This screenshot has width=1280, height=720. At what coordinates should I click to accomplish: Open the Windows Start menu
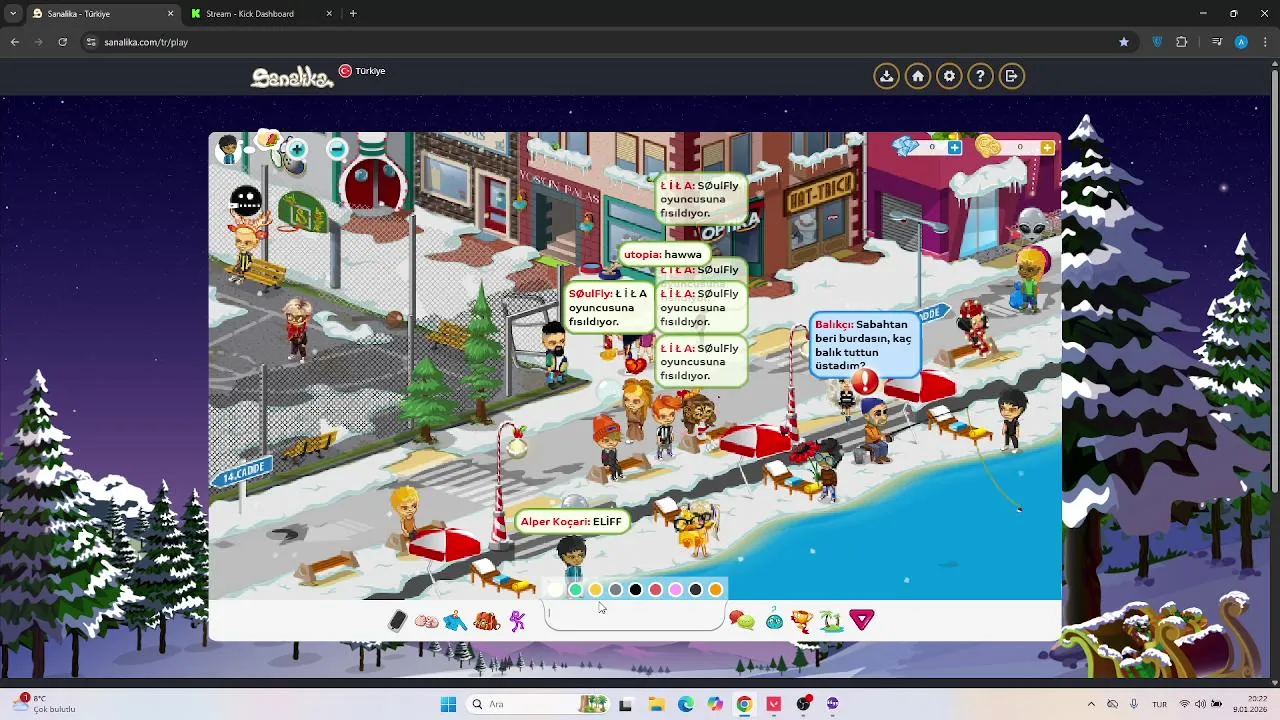pyautogui.click(x=448, y=704)
